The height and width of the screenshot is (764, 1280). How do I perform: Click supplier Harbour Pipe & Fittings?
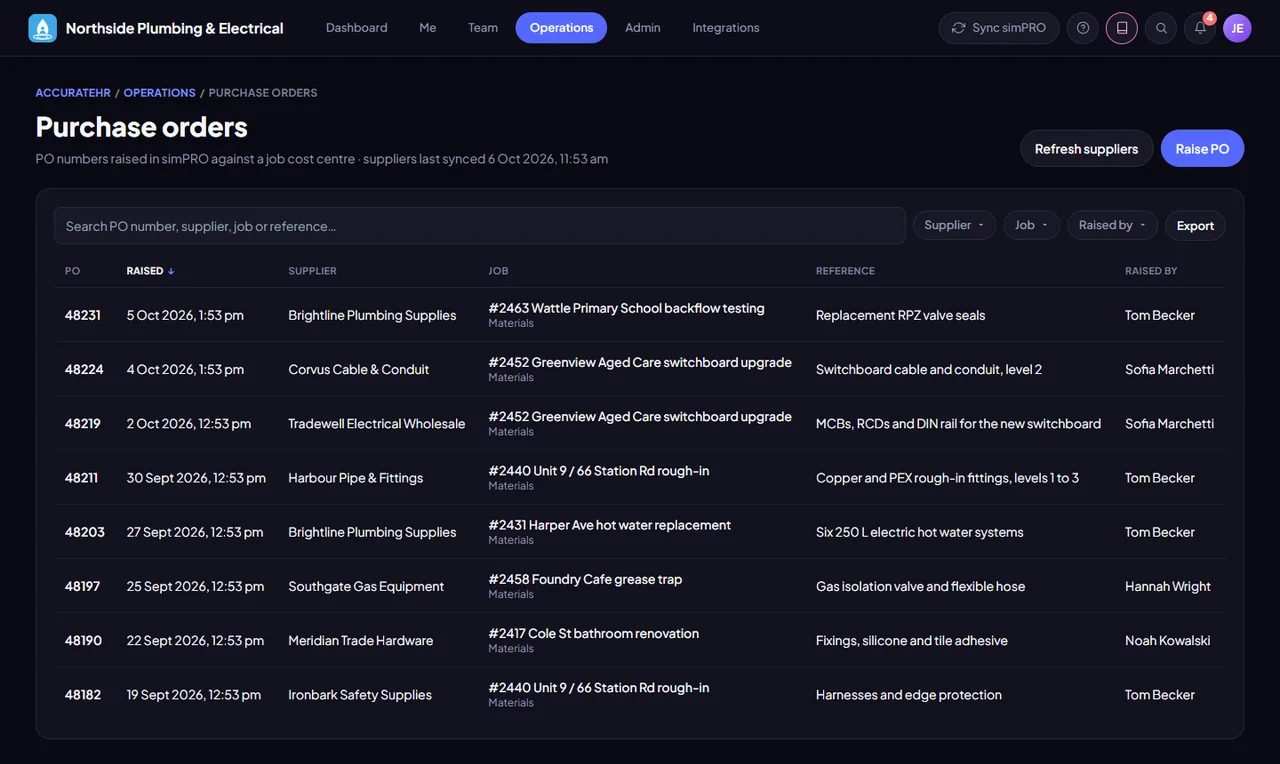[x=355, y=478]
